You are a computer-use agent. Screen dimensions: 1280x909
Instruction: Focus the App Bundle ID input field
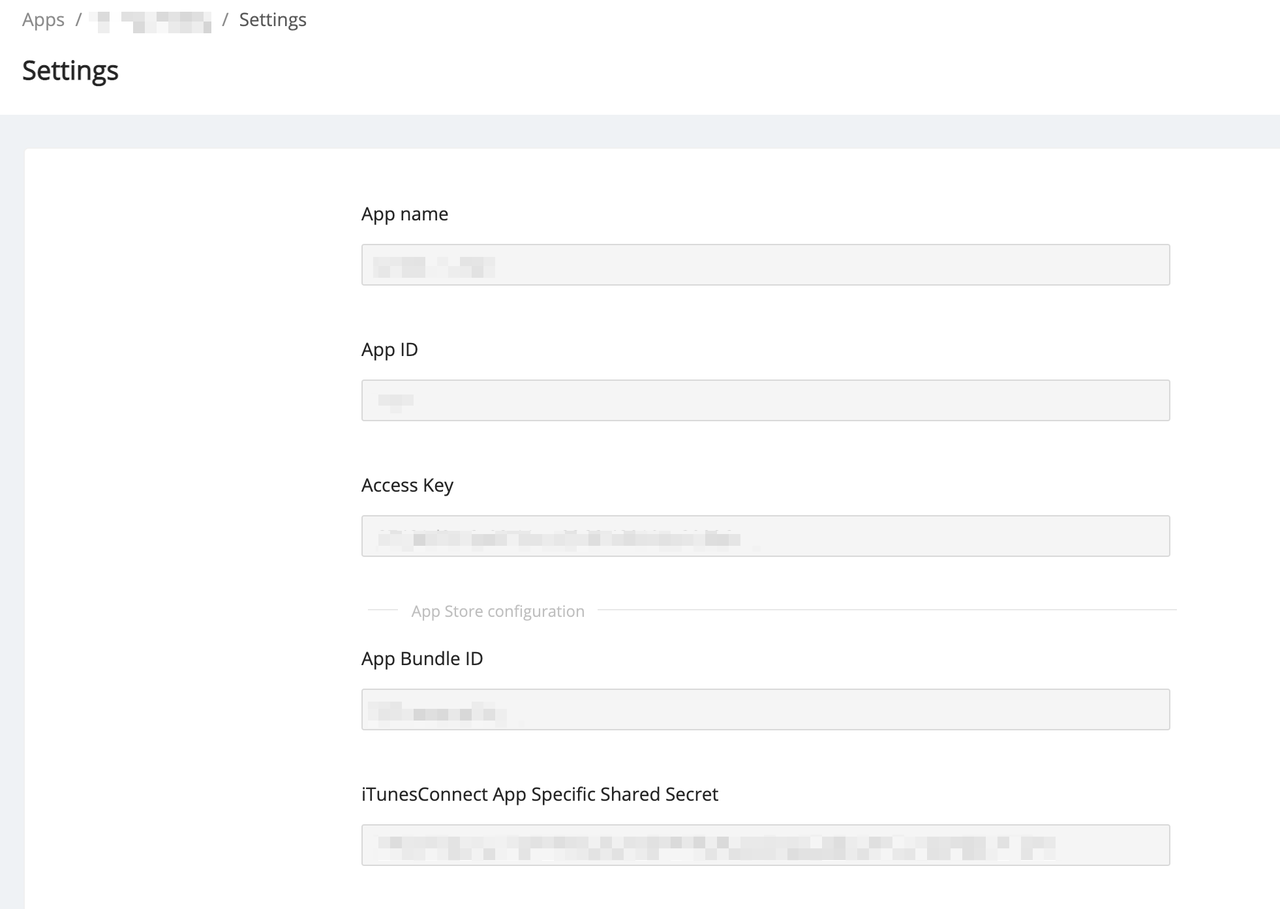(765, 709)
